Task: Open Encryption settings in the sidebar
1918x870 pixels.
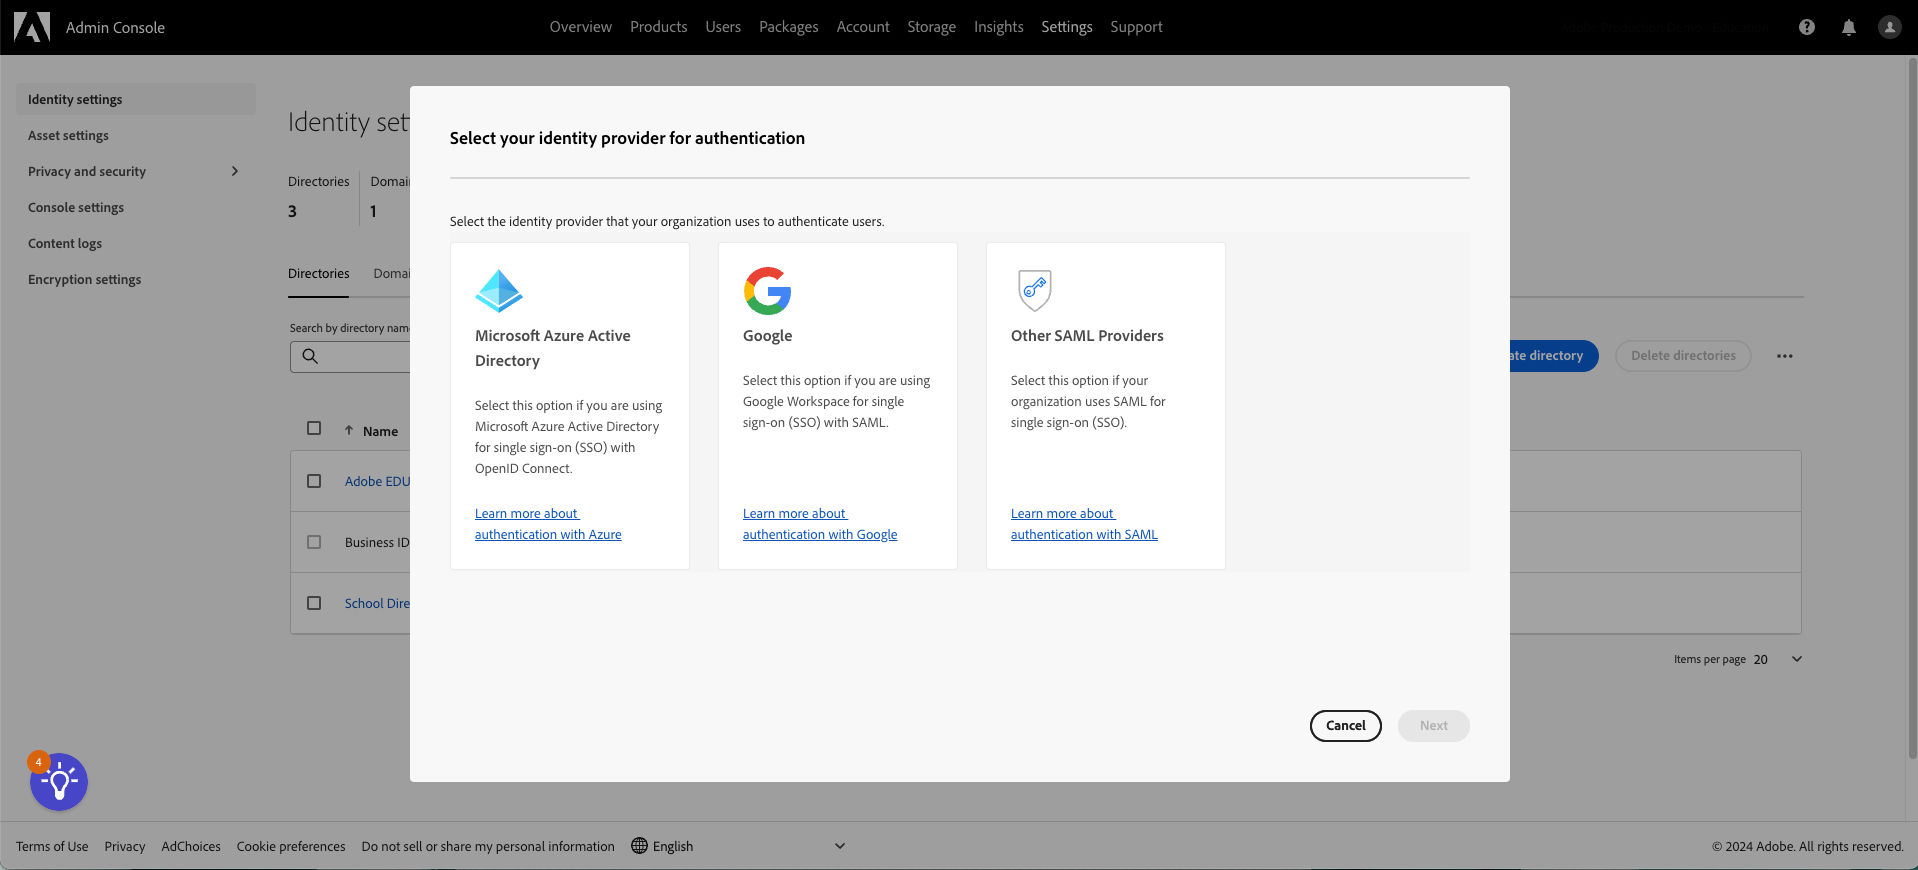Action: (84, 279)
